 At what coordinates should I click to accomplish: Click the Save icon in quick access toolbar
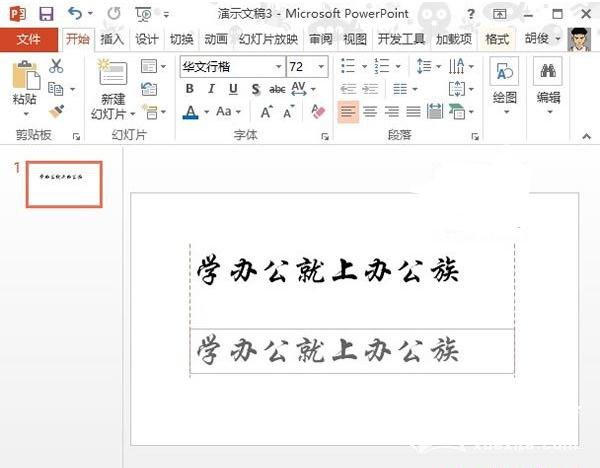pos(46,14)
